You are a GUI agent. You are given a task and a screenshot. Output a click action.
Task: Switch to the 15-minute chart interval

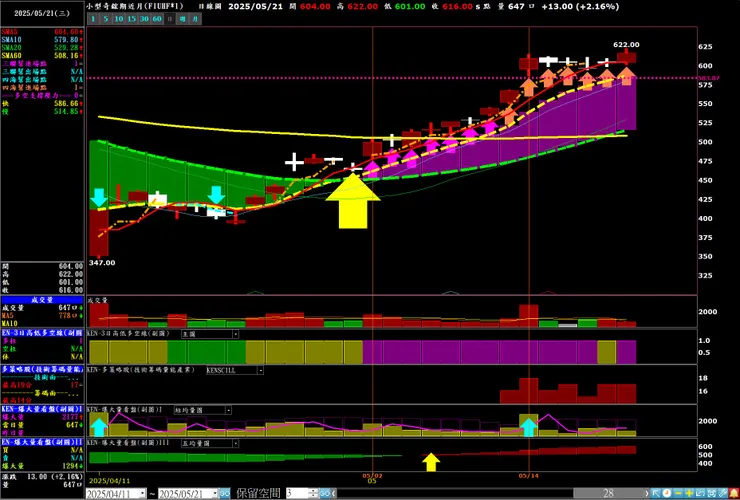click(131, 19)
